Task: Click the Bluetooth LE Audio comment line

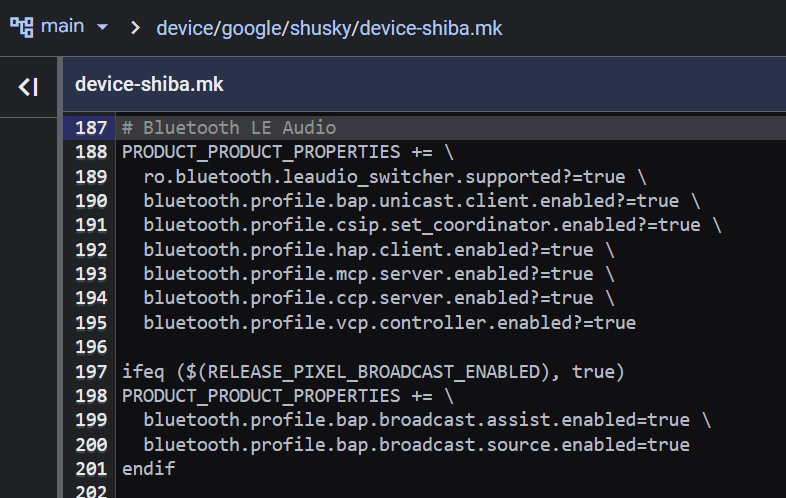Action: pyautogui.click(x=229, y=128)
